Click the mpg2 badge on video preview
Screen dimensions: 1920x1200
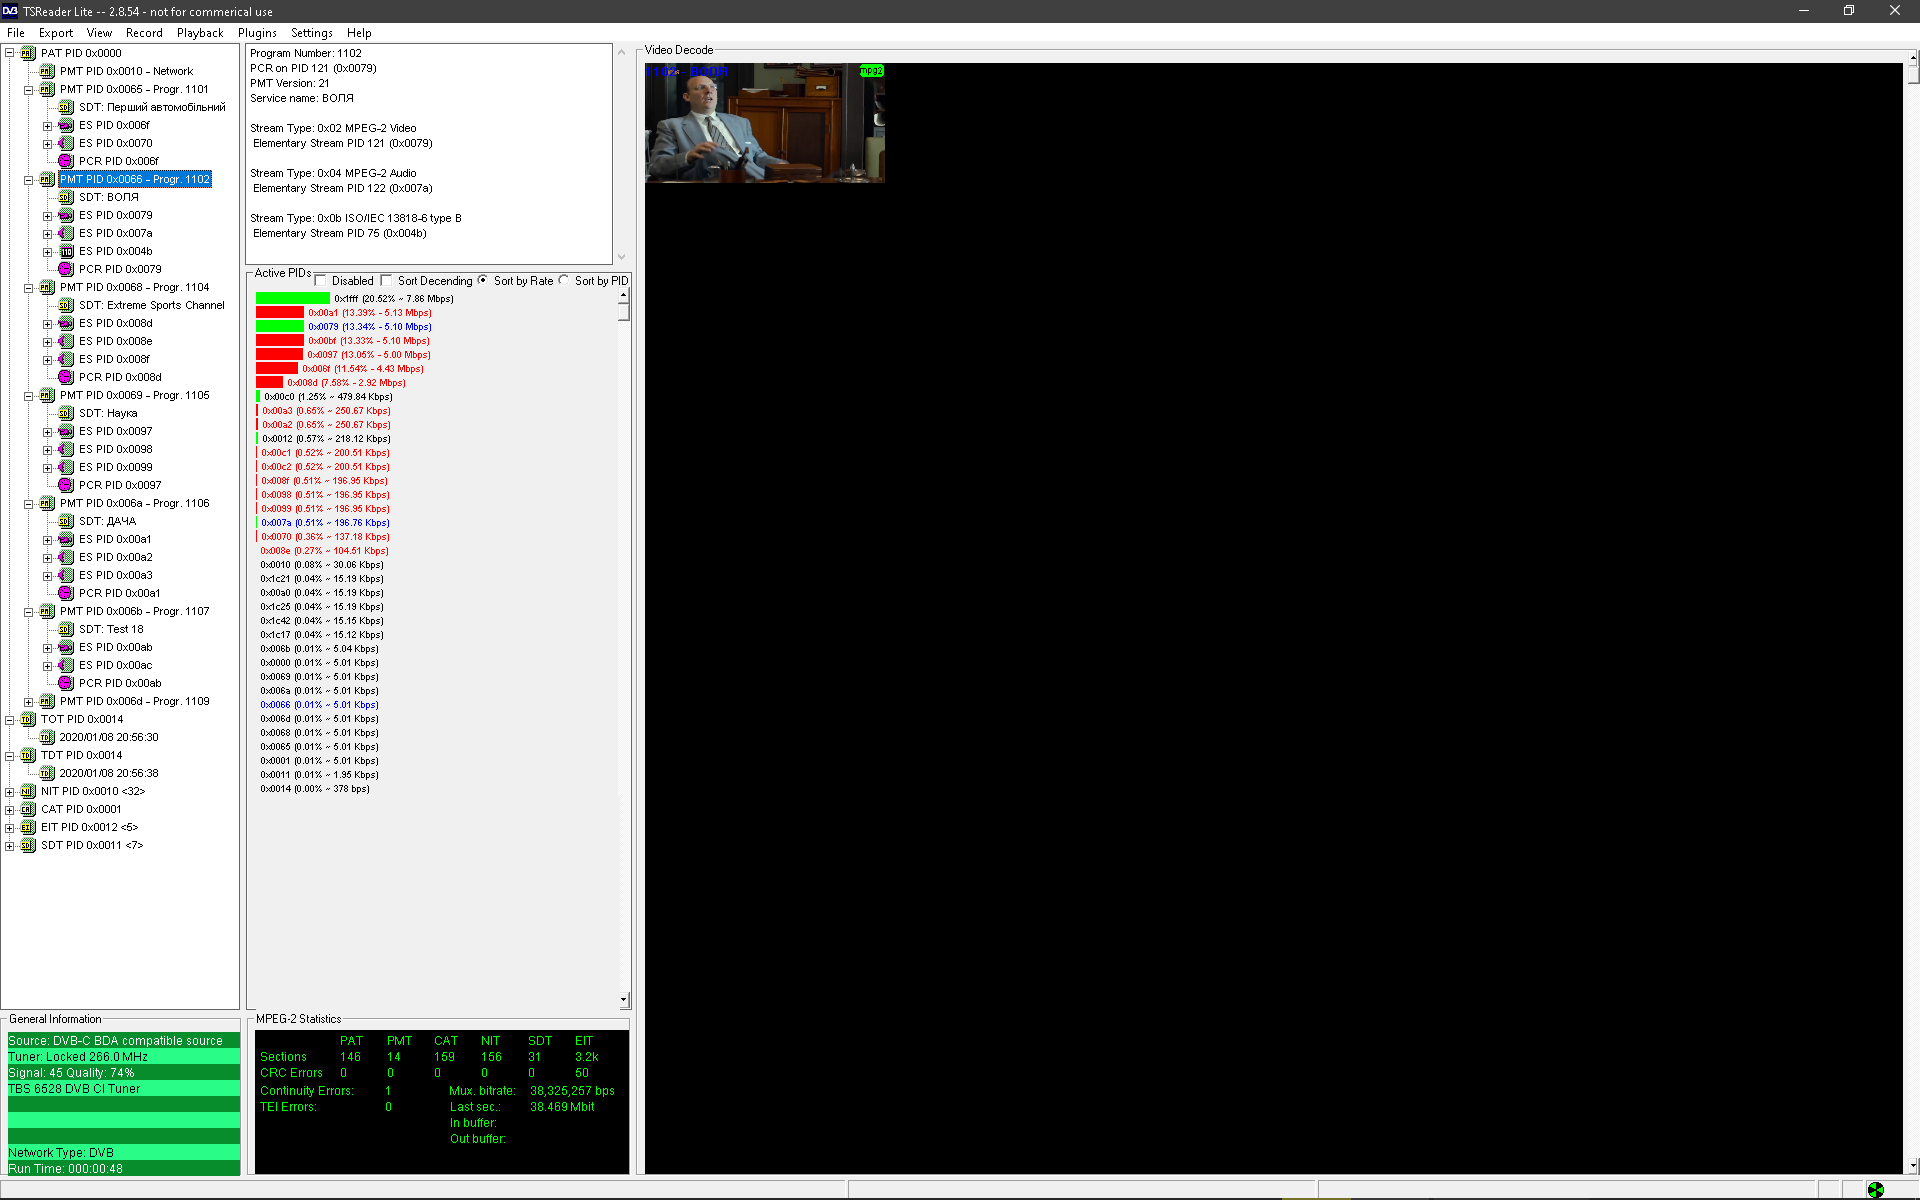tap(871, 71)
